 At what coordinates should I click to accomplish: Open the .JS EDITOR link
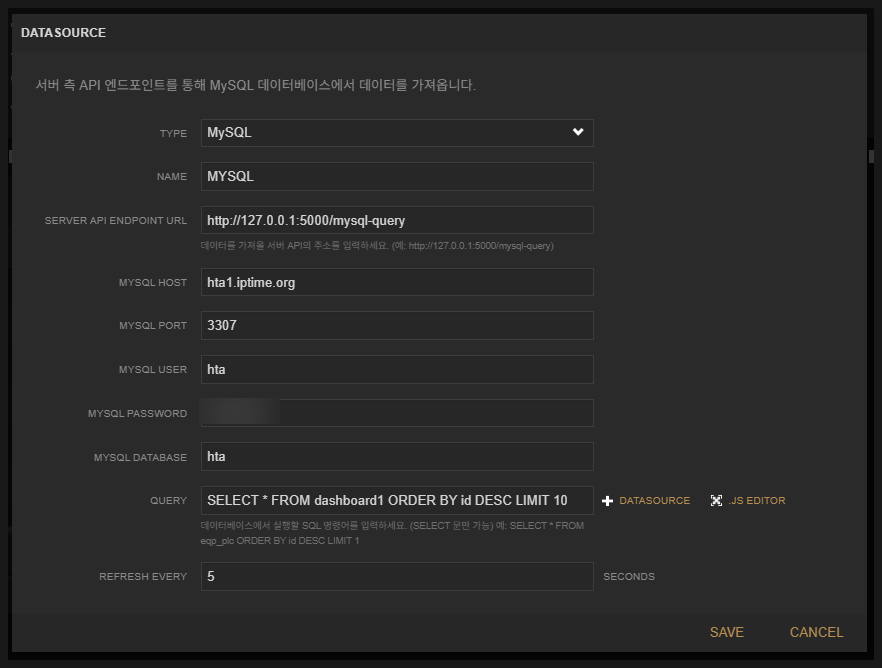(757, 500)
